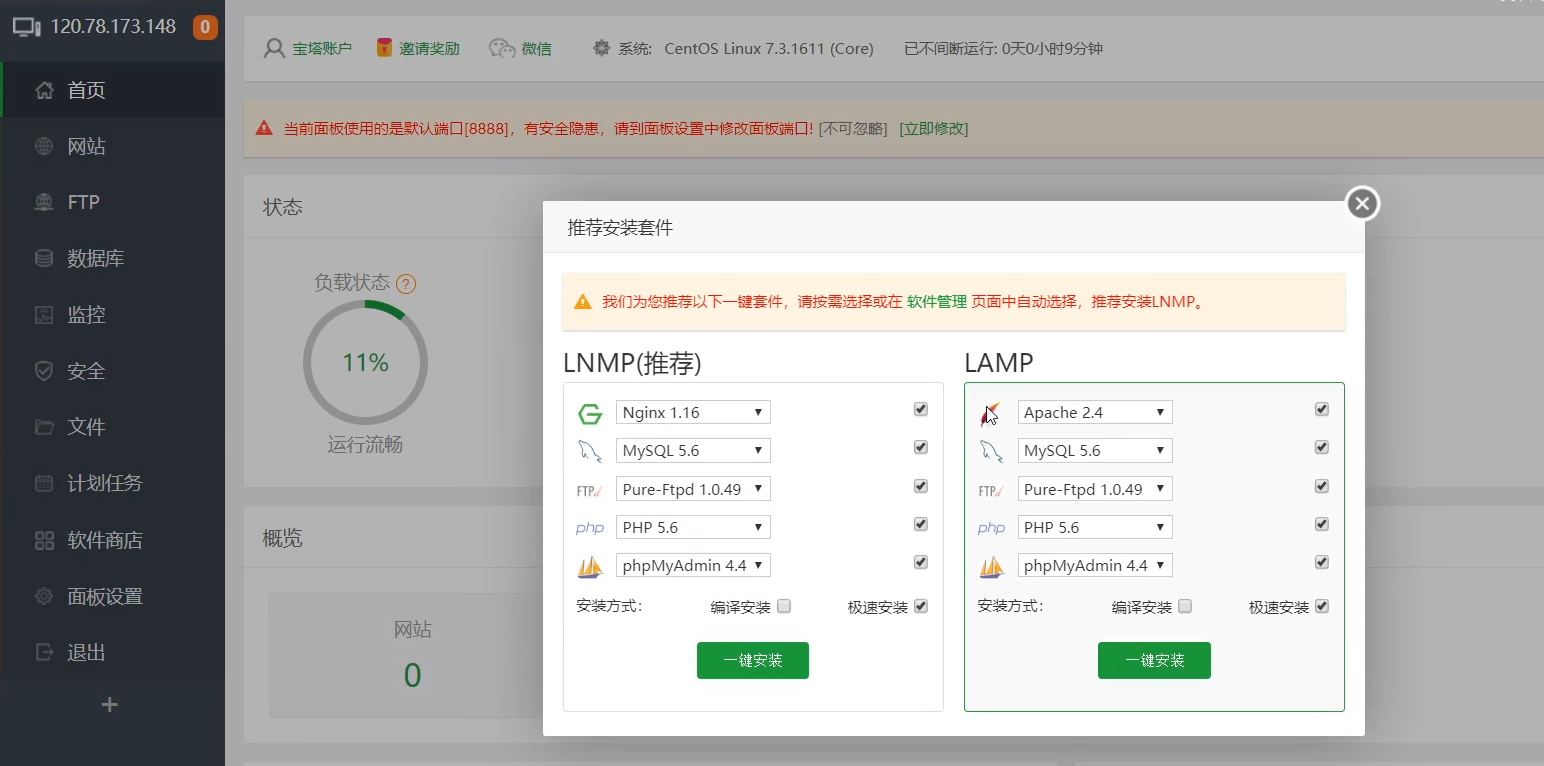1544x766 pixels.
Task: Open 网站 sidebar menu item
Action: coord(113,146)
